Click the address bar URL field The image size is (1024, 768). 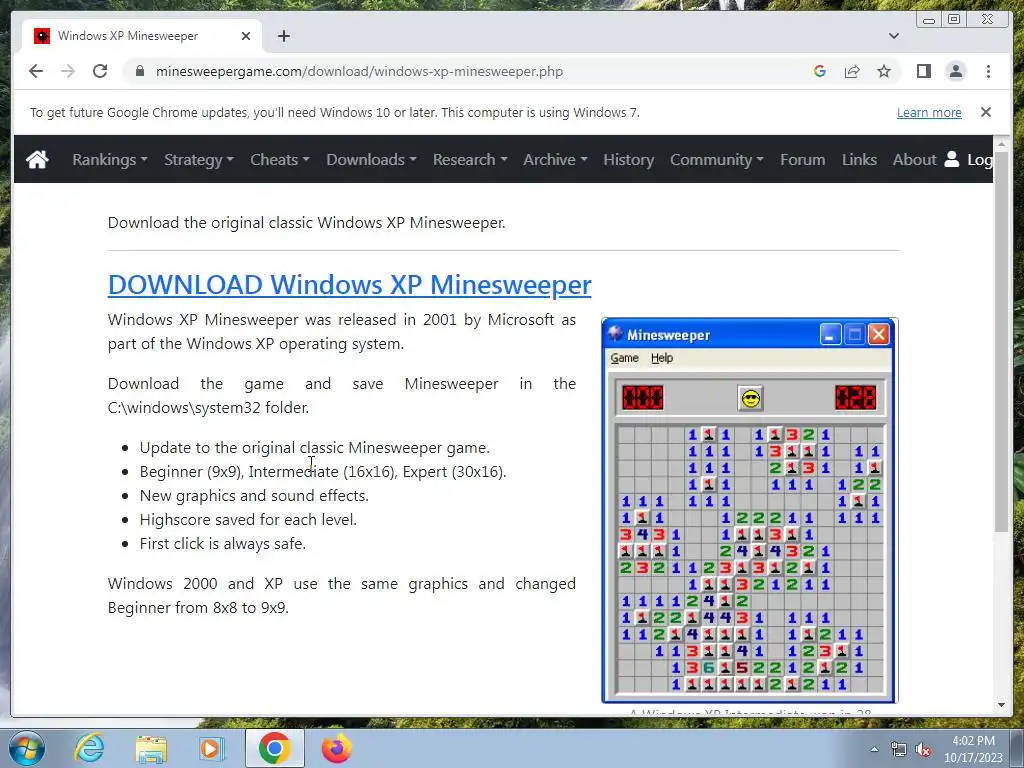(470, 71)
